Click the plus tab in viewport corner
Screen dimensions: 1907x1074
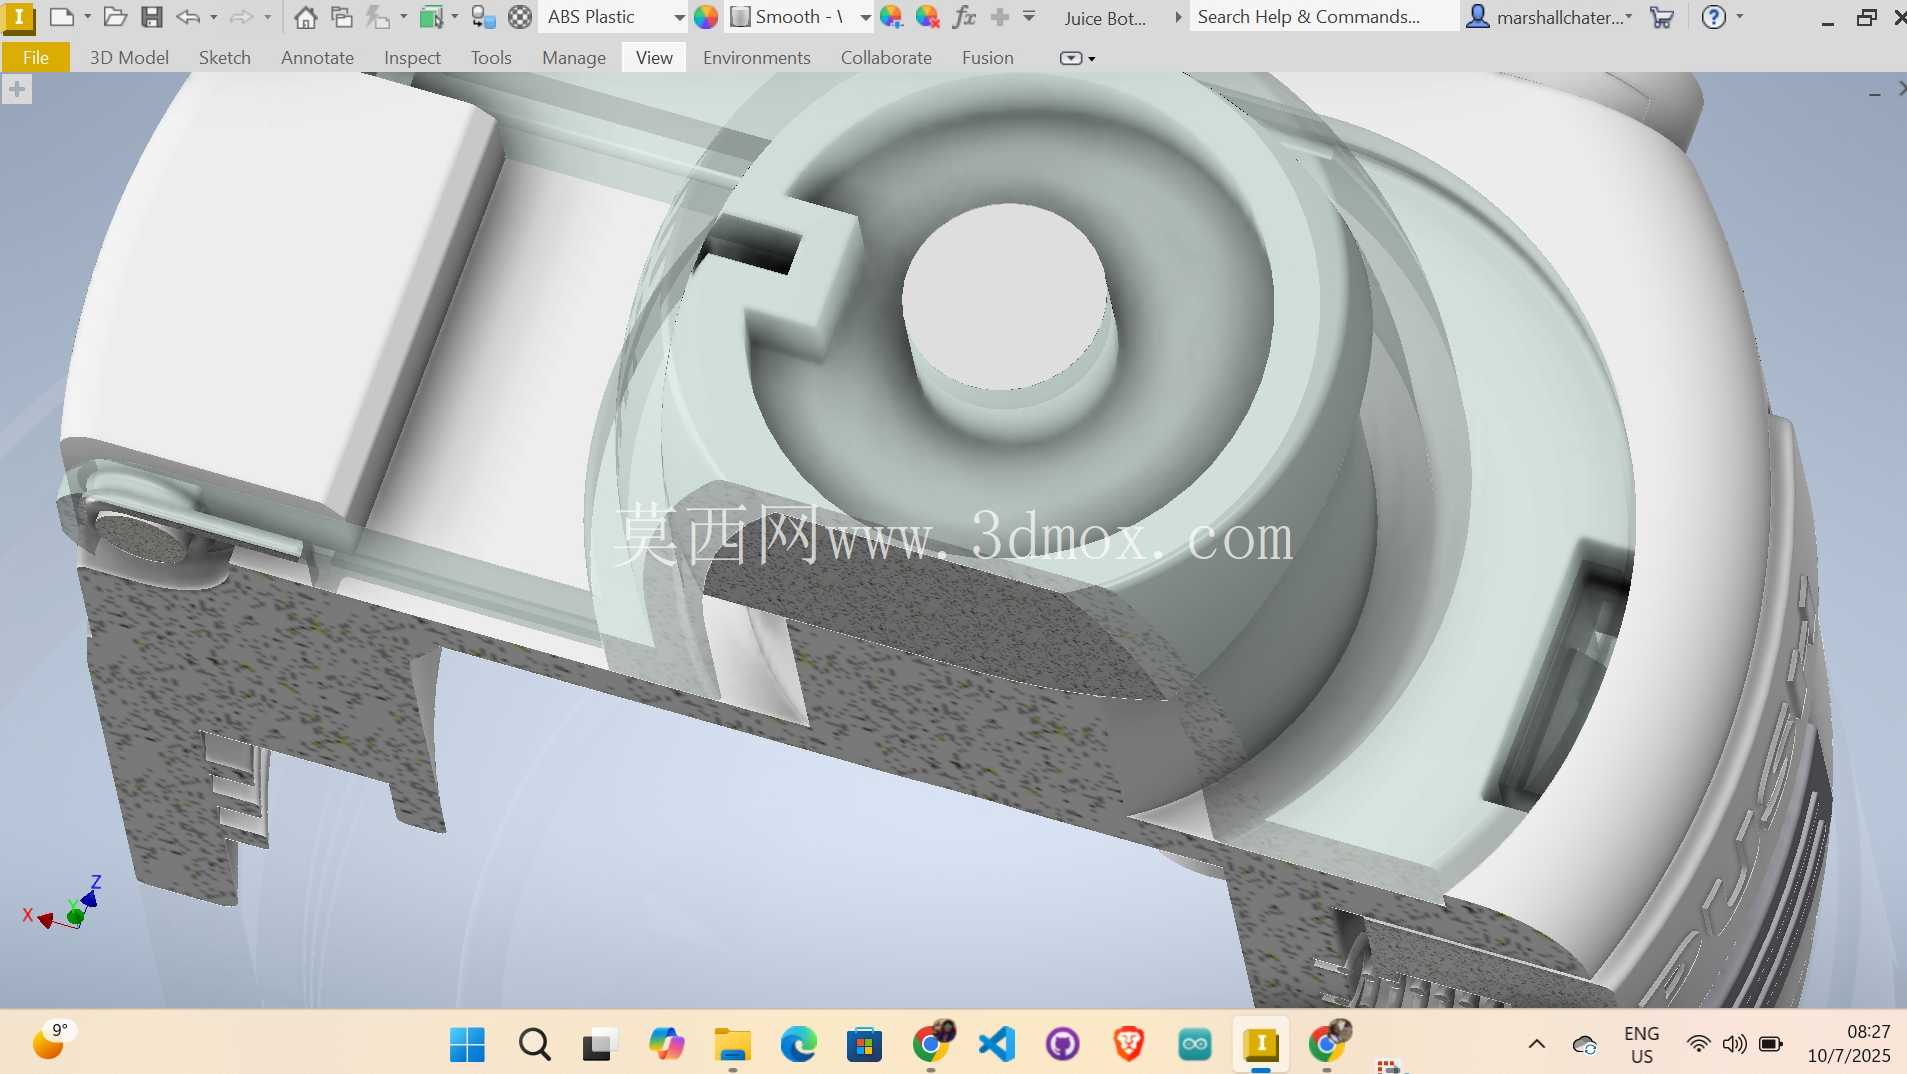coord(16,90)
